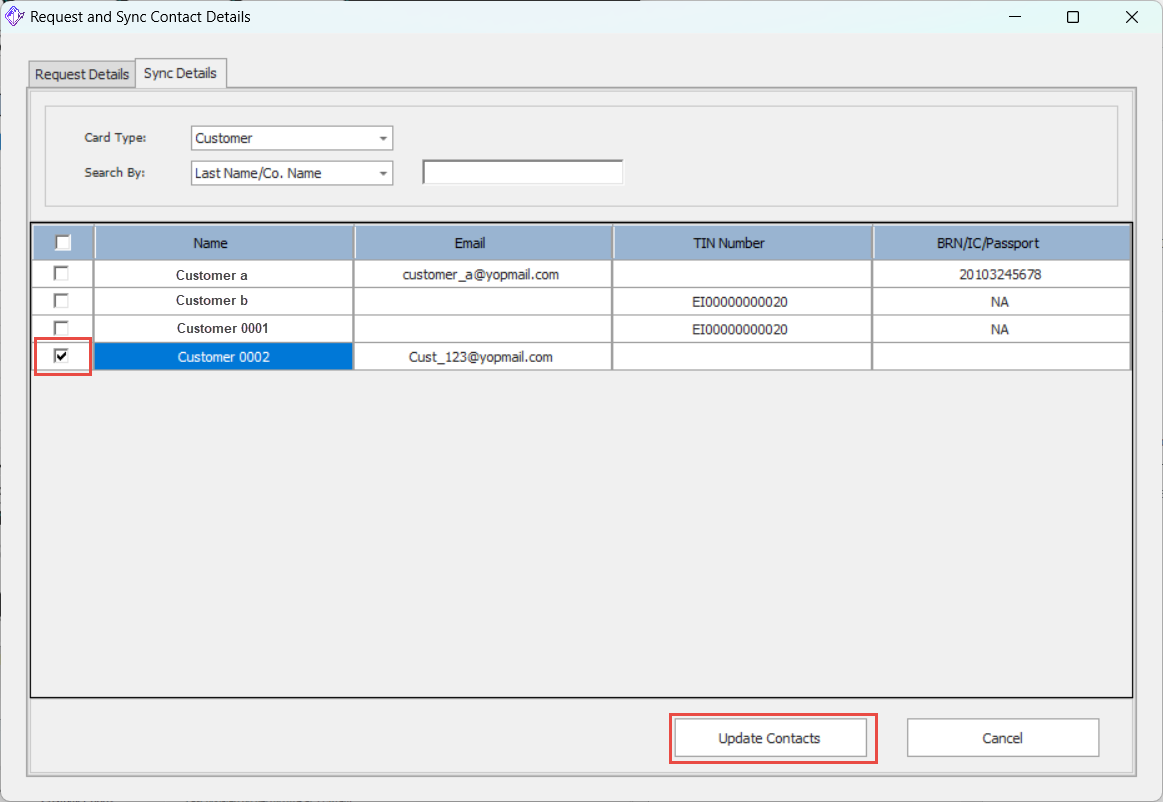Expand the Search By dropdown

click(383, 174)
